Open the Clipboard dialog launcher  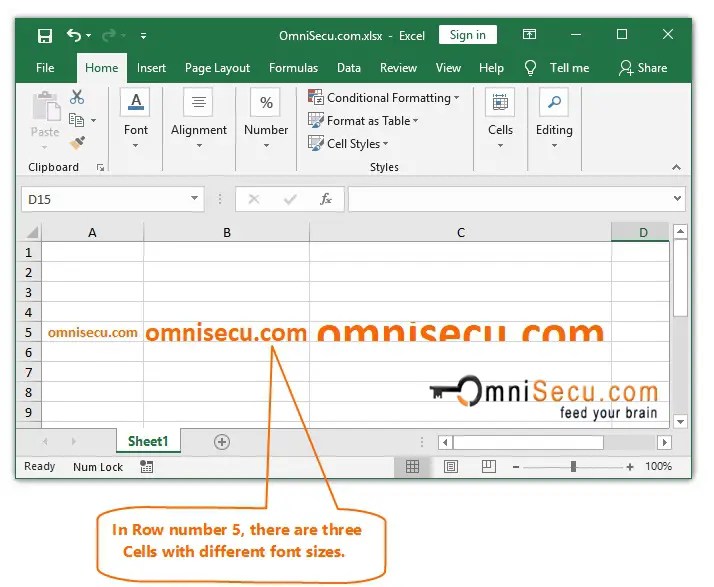(x=100, y=168)
